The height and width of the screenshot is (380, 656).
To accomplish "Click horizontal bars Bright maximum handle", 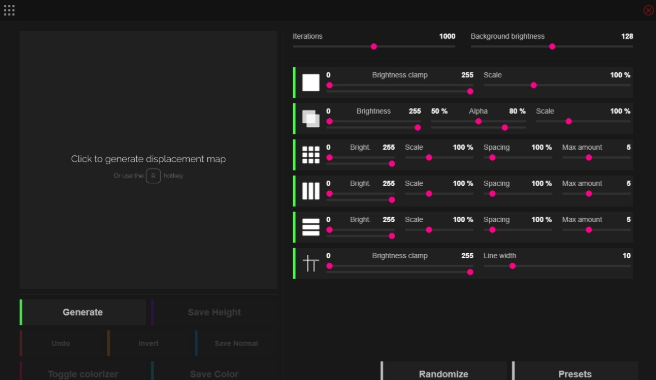I will (392, 236).
